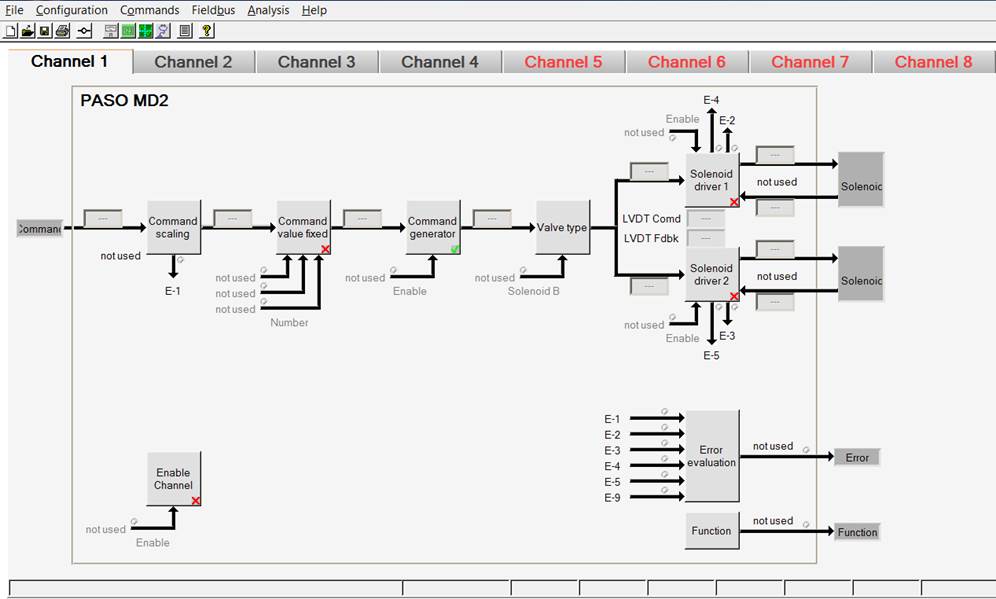Open the Solenoid driver 1 block
Viewport: 996px width, 599px height.
coord(711,180)
